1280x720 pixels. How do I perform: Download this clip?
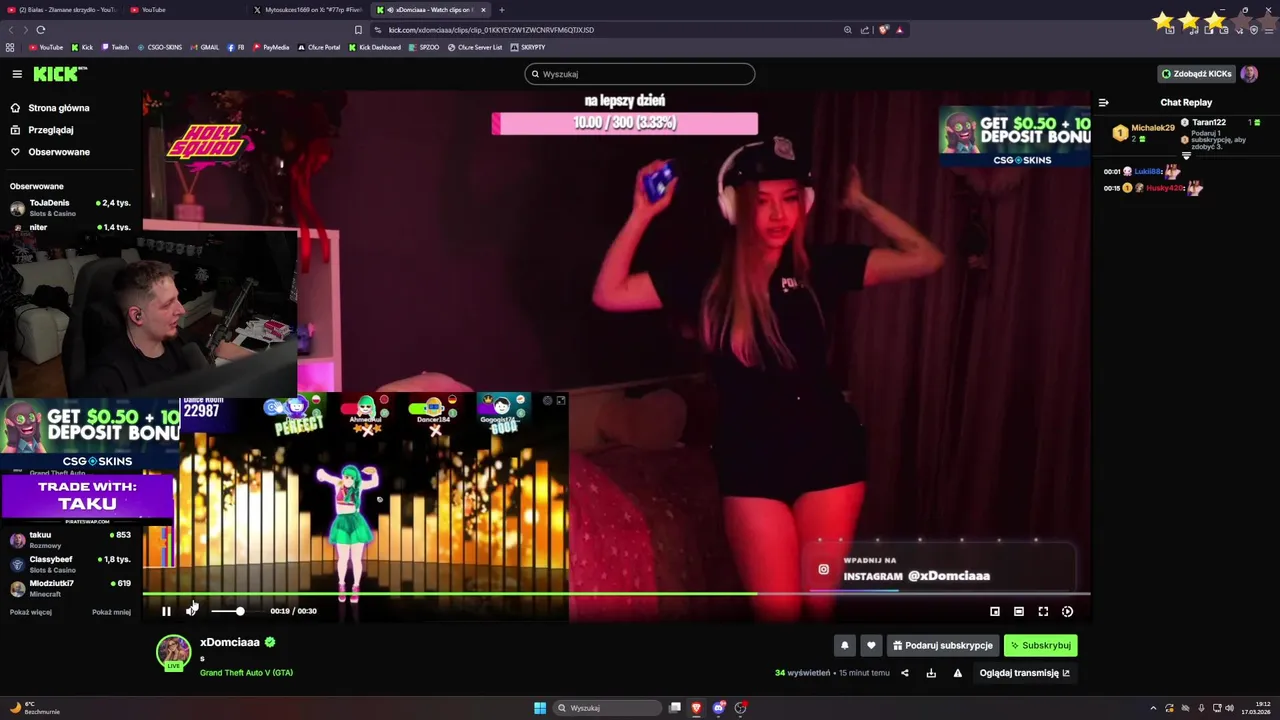[x=931, y=673]
